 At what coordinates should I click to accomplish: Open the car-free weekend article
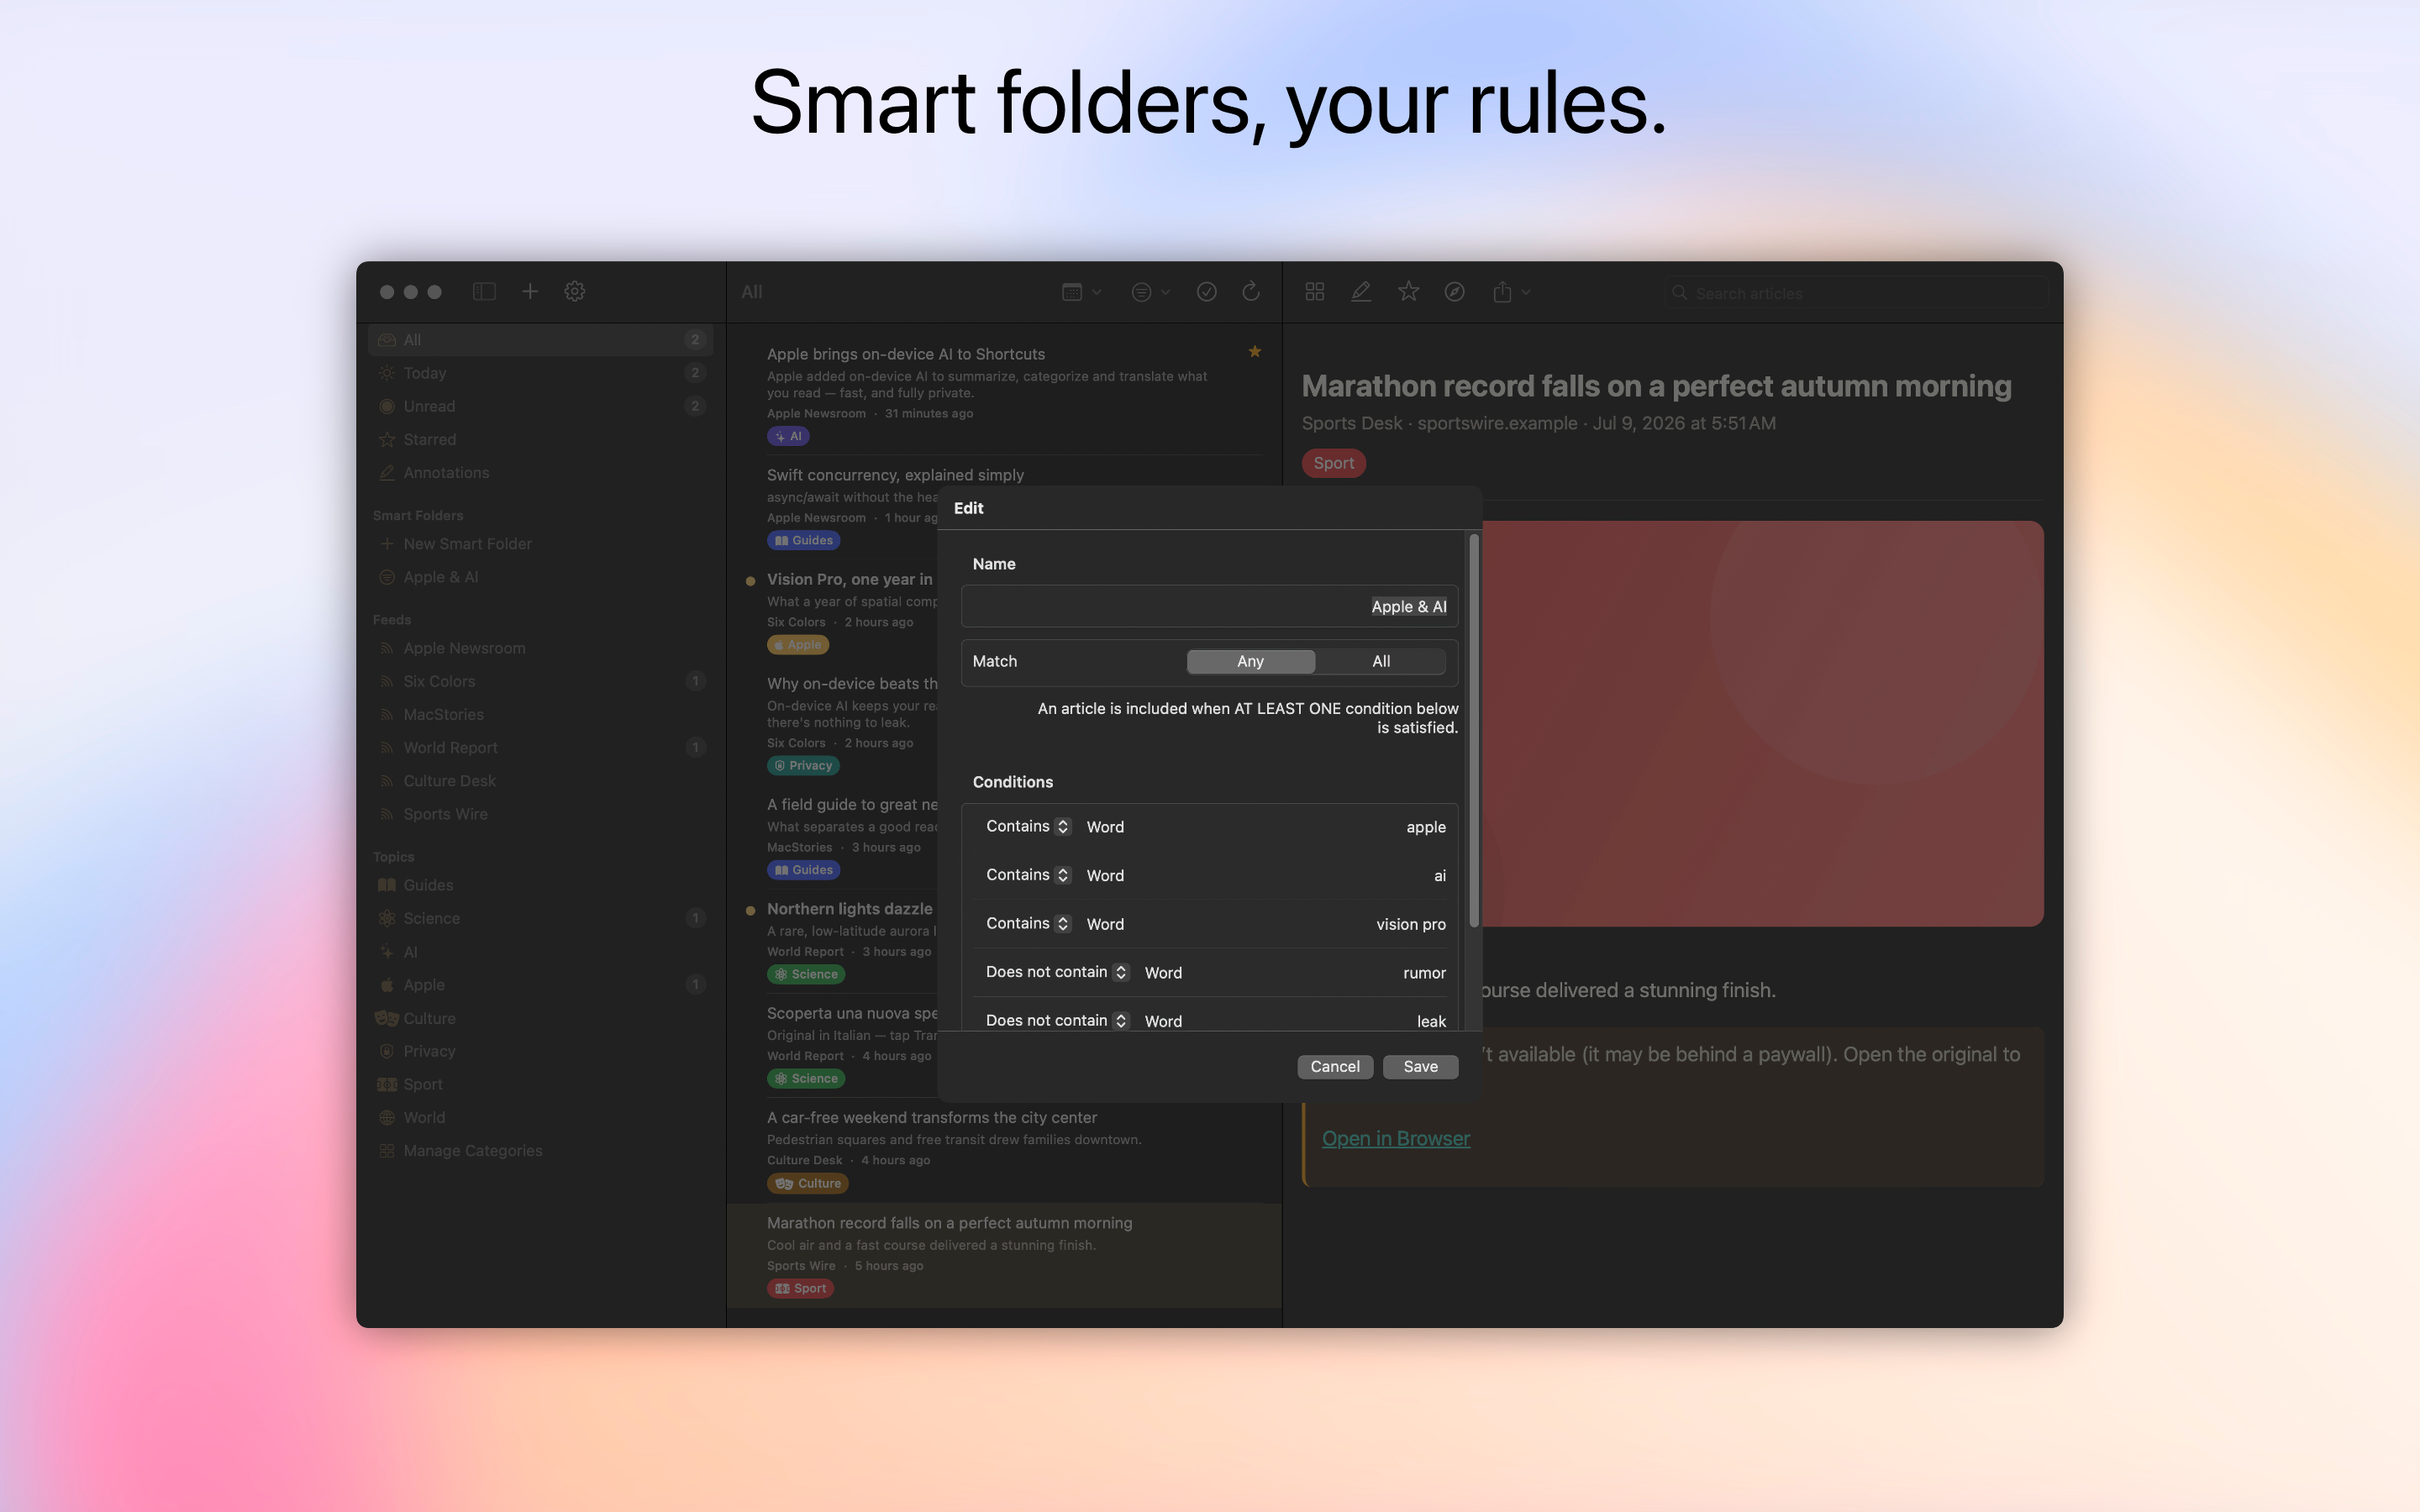1004,1150
